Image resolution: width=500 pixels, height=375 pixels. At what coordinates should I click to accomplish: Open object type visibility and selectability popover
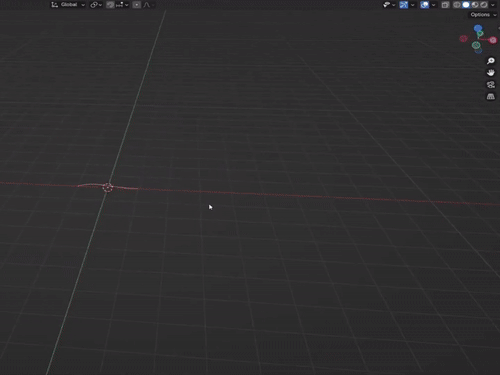click(389, 5)
